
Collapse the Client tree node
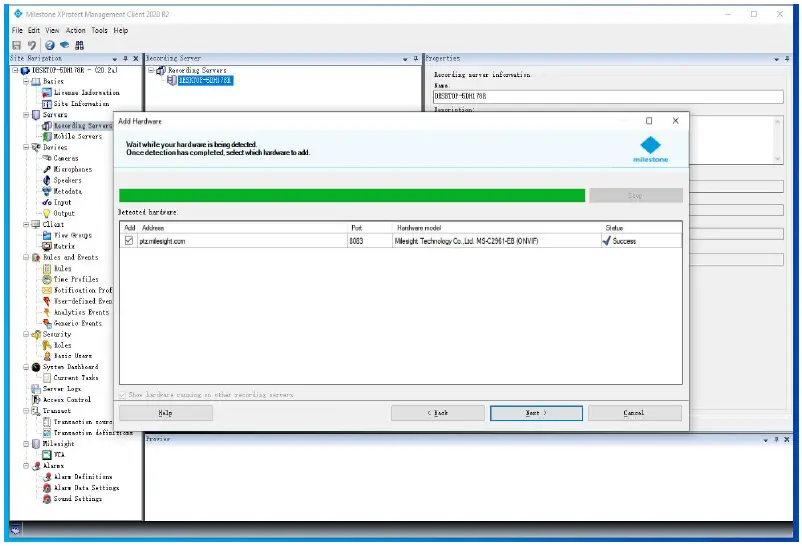(x=26, y=224)
